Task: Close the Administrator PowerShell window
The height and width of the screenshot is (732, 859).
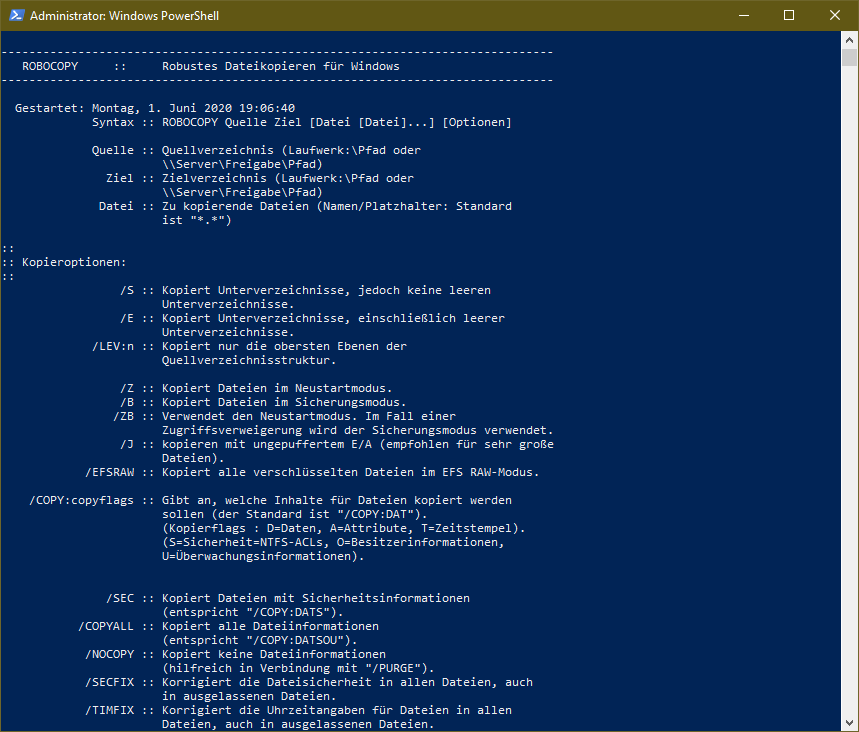Action: coord(835,15)
